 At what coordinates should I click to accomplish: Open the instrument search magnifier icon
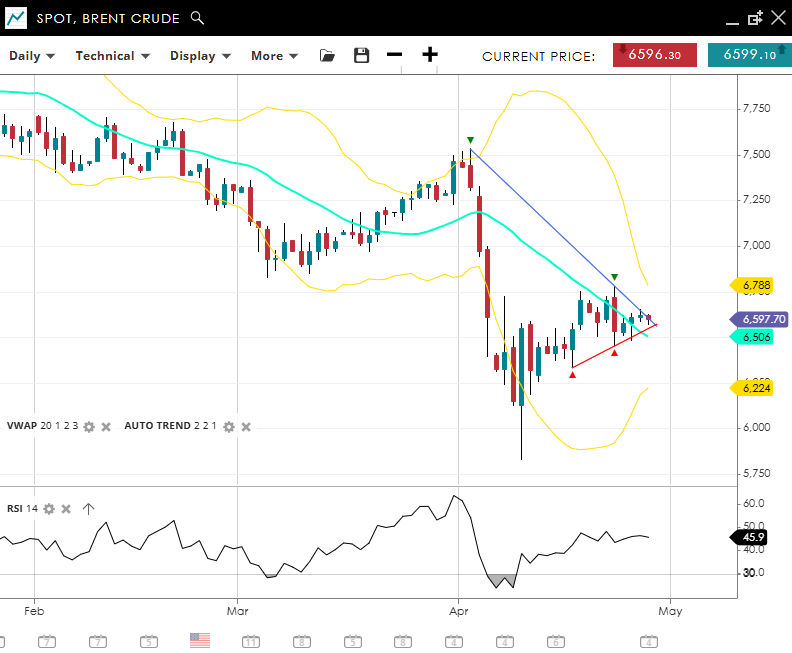pyautogui.click(x=197, y=18)
